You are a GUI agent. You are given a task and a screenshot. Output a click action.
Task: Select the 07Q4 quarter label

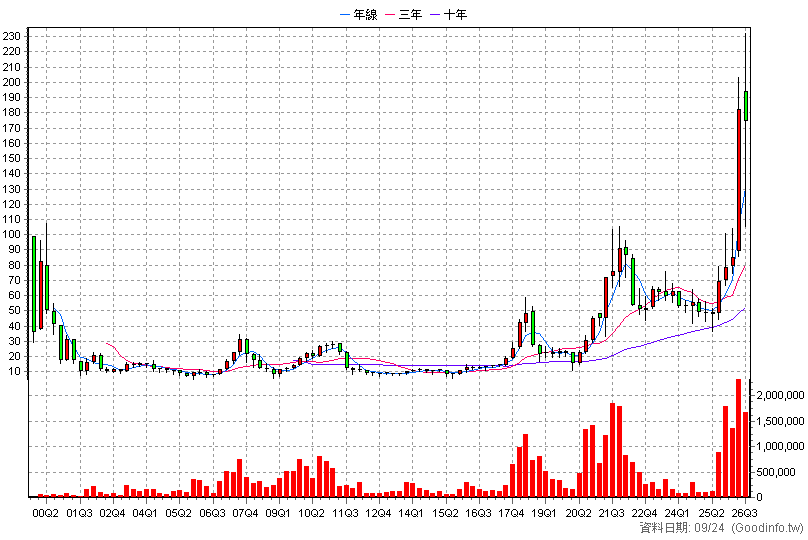point(245,513)
